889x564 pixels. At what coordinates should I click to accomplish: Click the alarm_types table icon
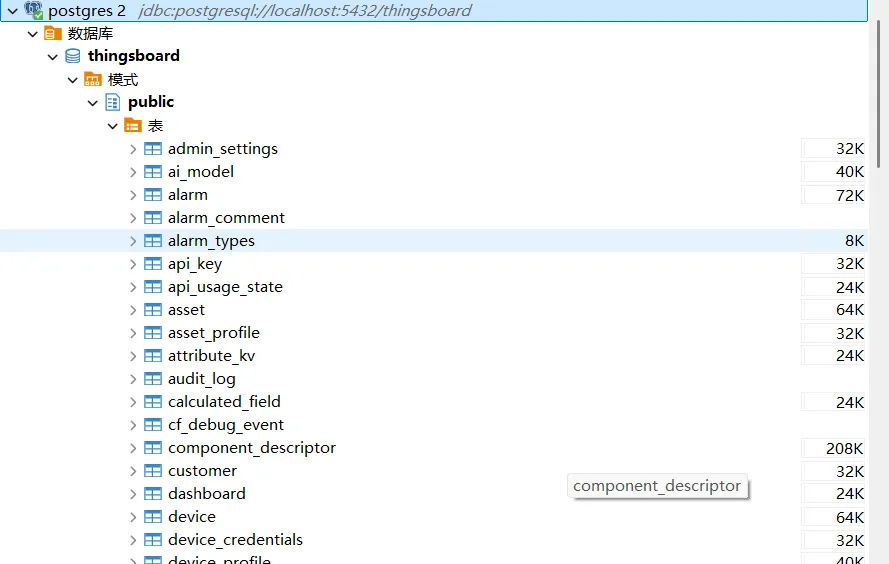coord(153,241)
